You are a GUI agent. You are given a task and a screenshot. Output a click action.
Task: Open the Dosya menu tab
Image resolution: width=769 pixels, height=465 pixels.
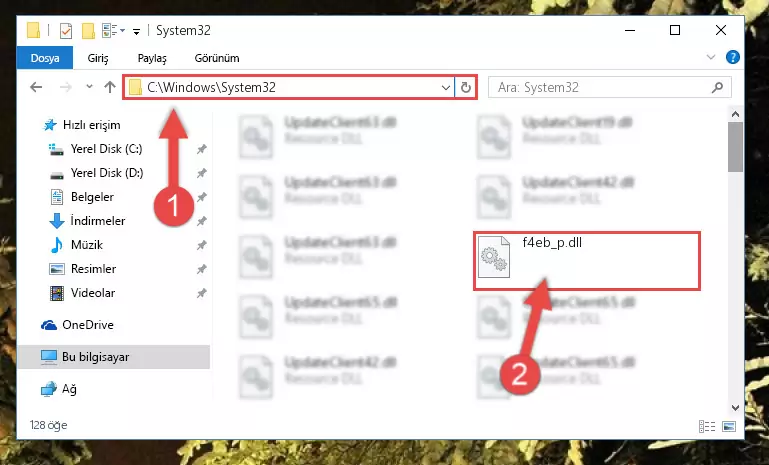(45, 58)
